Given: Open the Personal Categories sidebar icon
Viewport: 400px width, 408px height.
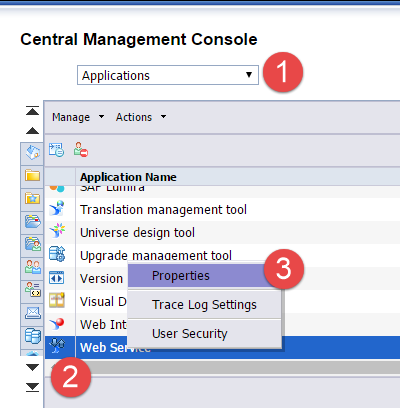Looking at the screenshot, I should (x=32, y=244).
